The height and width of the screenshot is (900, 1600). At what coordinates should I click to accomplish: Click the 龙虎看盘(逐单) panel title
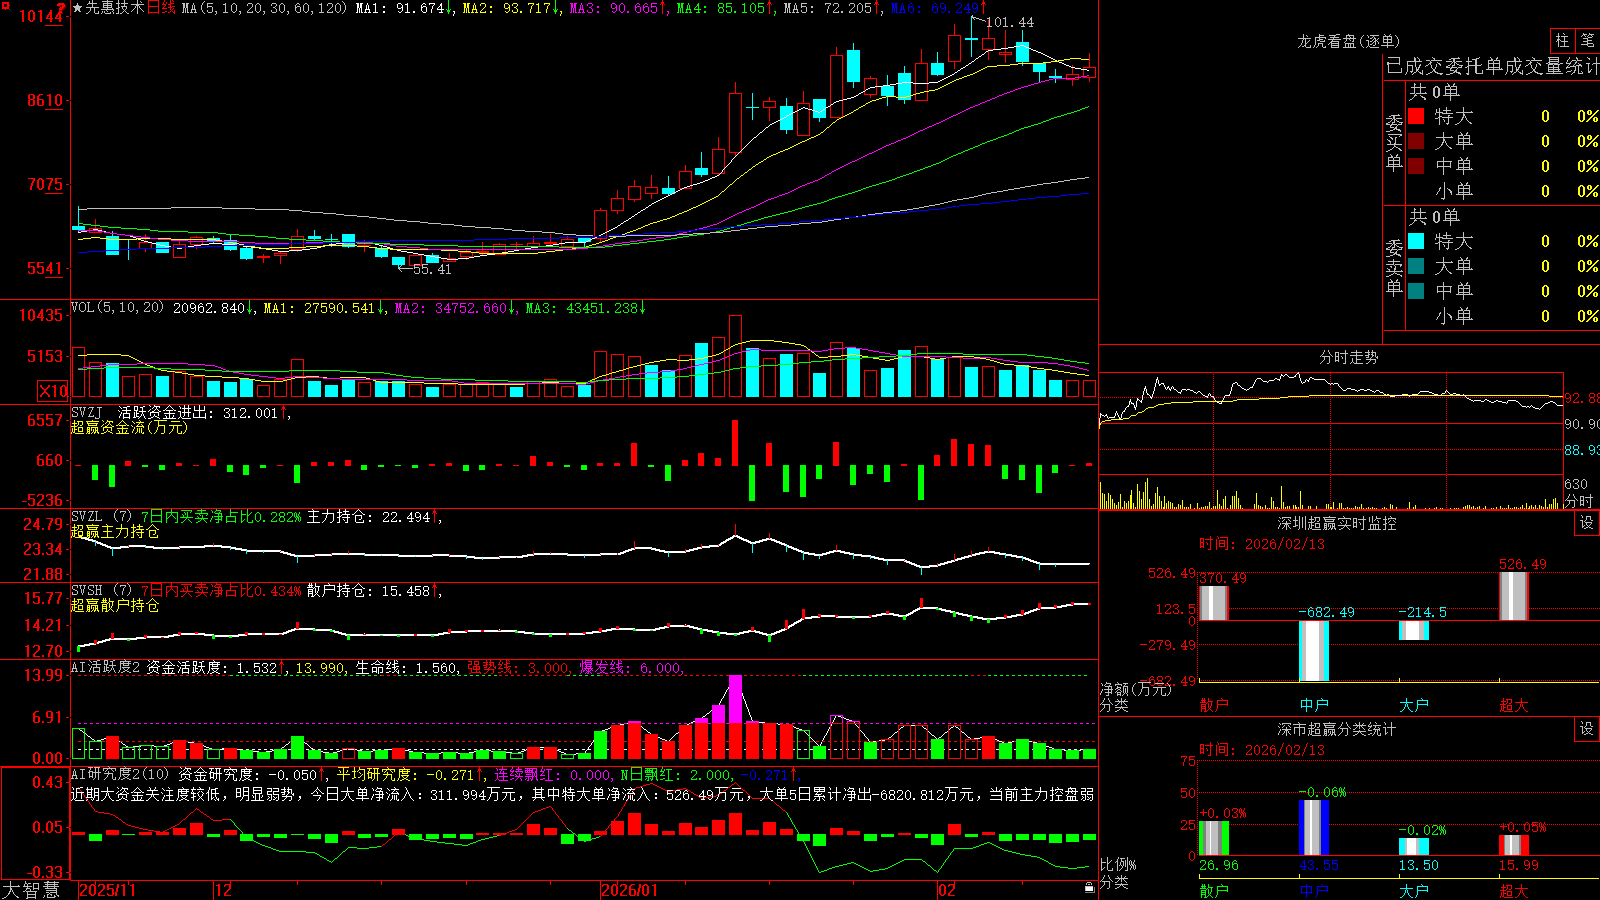(1348, 41)
